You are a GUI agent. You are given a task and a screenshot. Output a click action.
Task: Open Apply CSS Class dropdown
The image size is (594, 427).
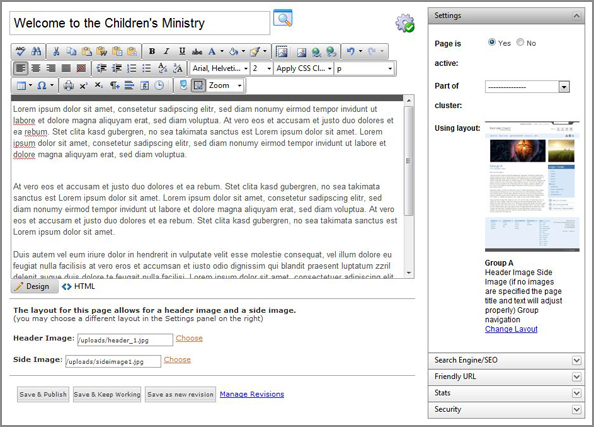[304, 69]
